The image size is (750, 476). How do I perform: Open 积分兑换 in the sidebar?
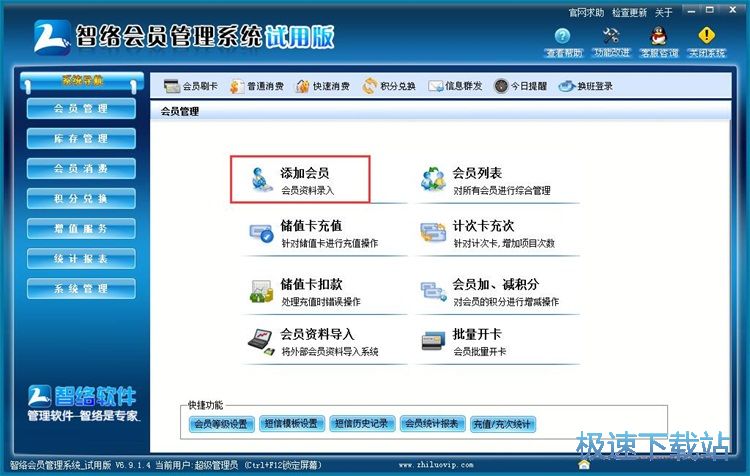tap(81, 199)
